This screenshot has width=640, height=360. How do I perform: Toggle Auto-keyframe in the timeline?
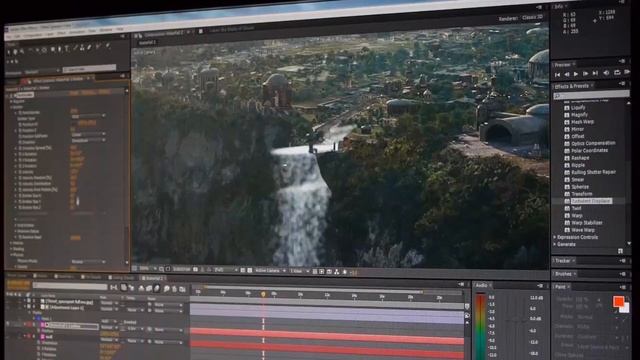point(174,289)
